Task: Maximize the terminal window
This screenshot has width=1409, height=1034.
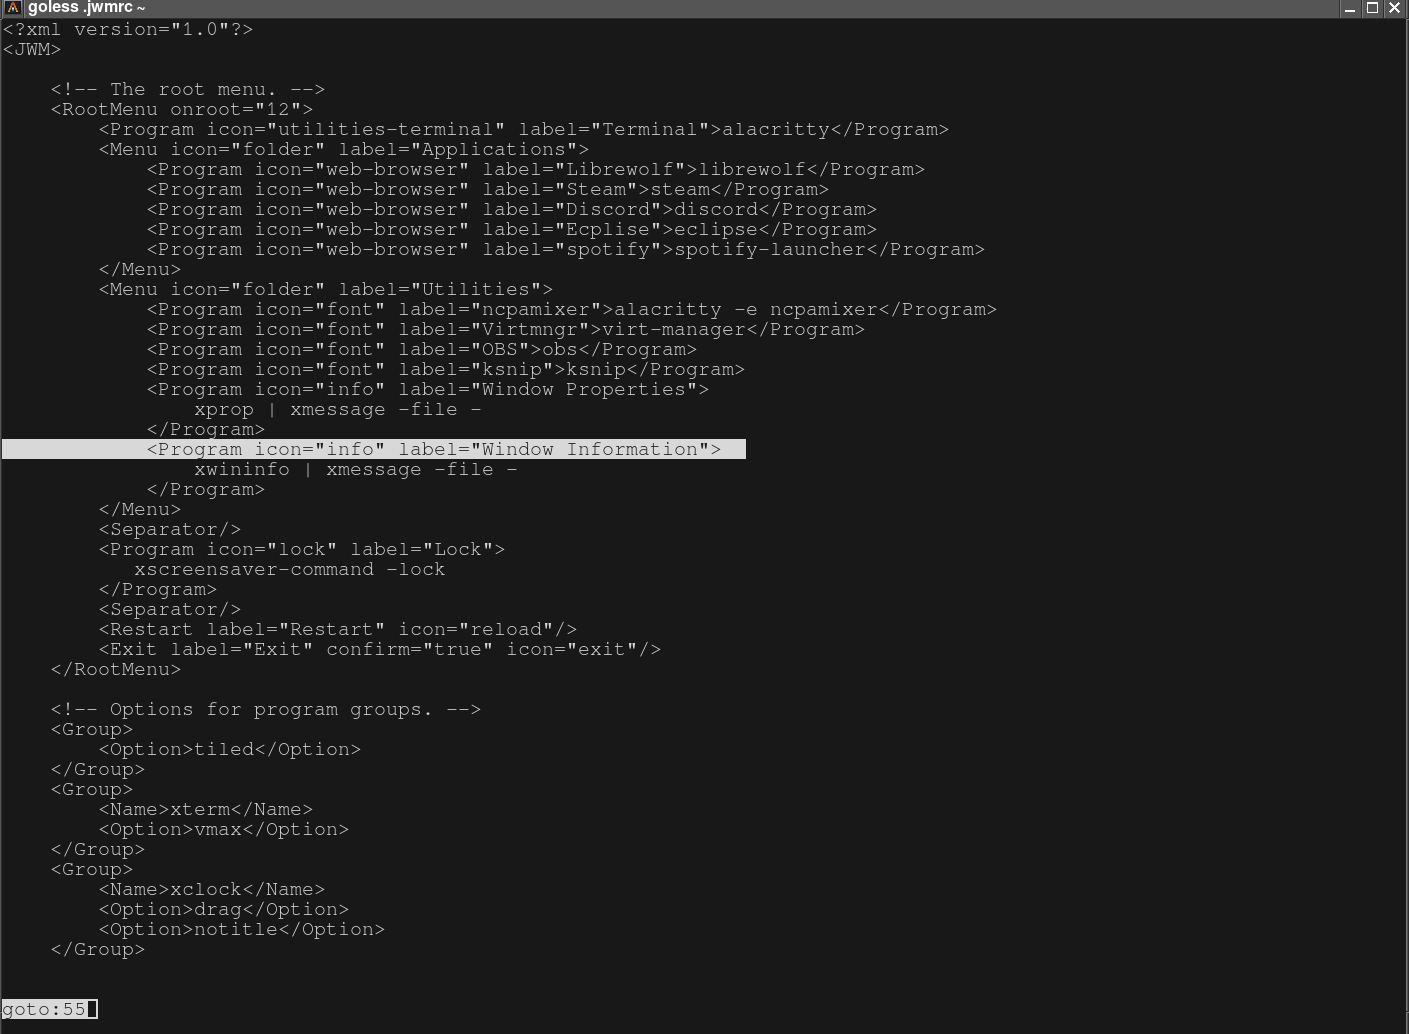Action: coord(1373,8)
